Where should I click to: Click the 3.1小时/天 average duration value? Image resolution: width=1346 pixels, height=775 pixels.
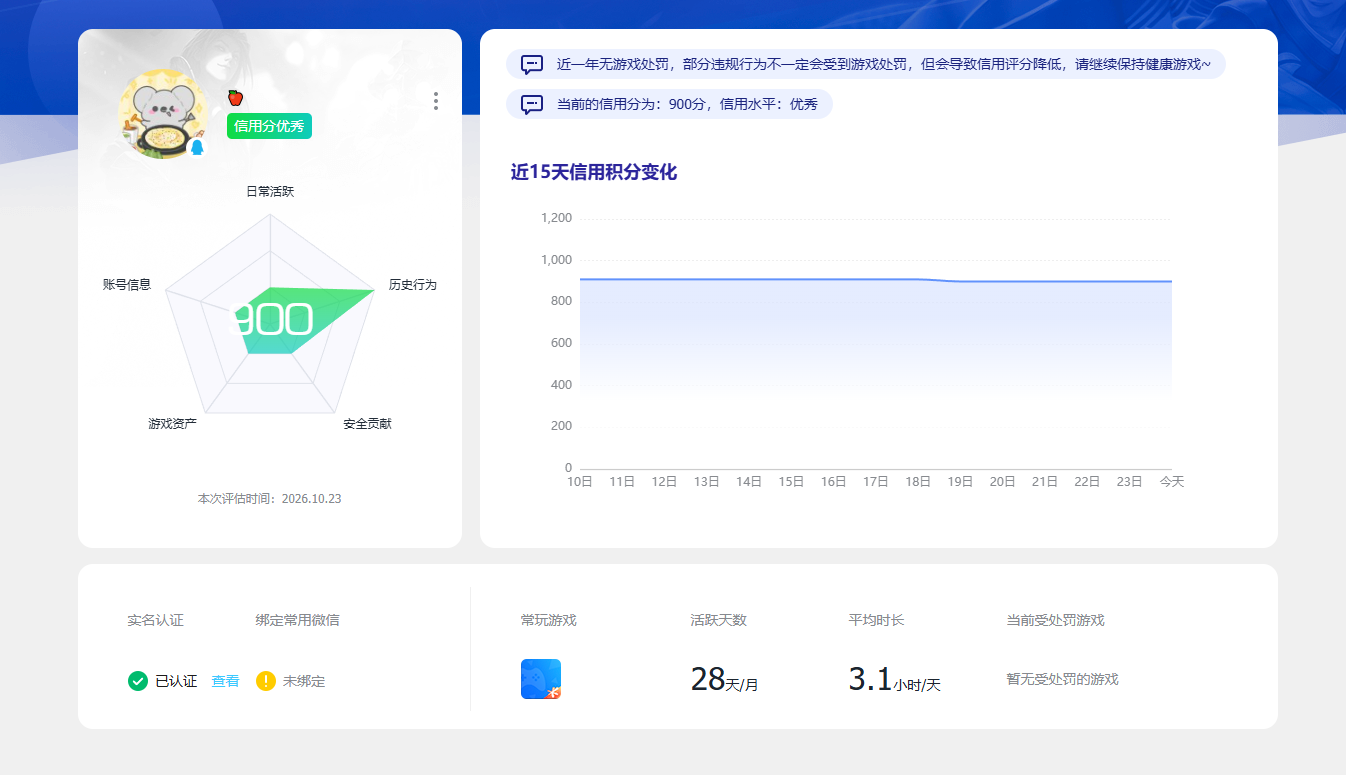pos(894,680)
